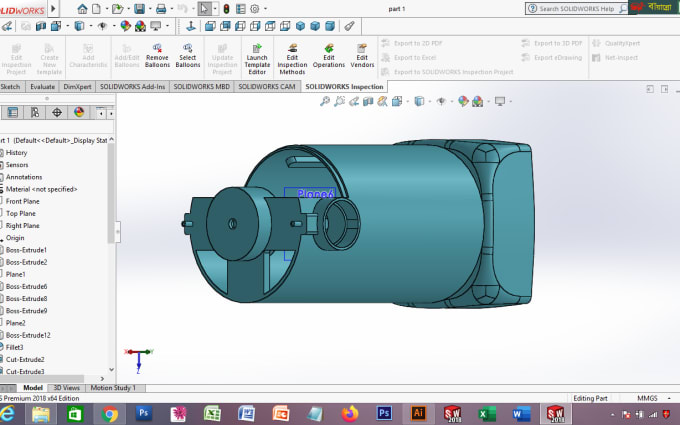Create a new document with the New icon
This screenshot has width=680, height=425.
[x=96, y=9]
